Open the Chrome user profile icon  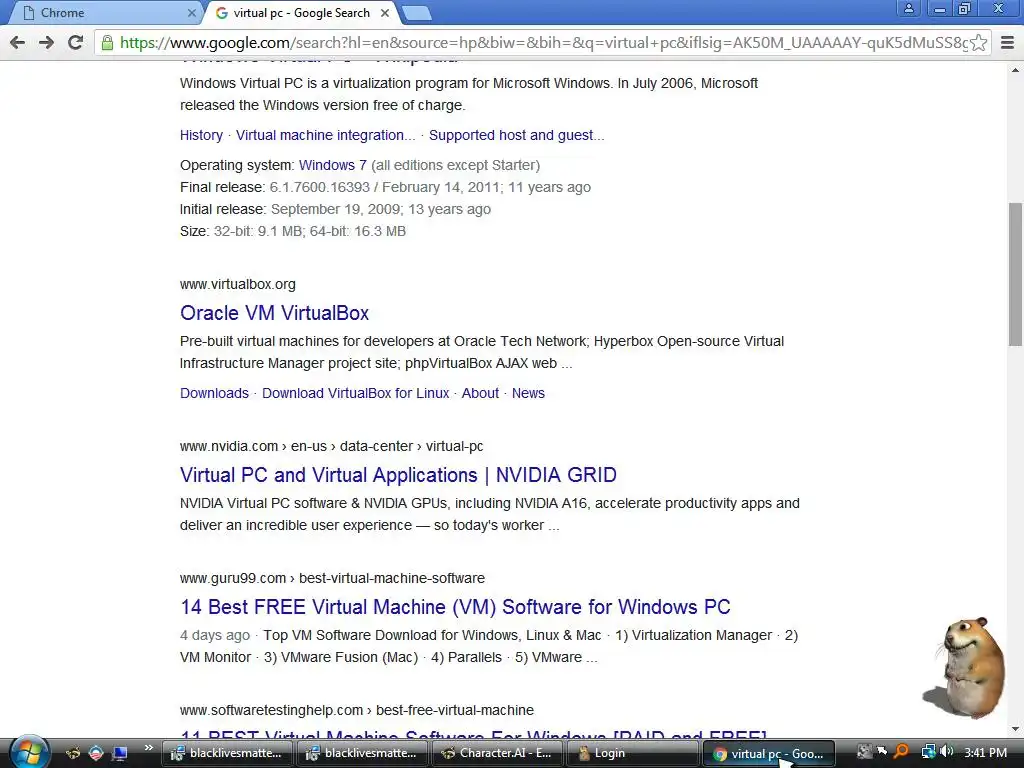coord(908,8)
